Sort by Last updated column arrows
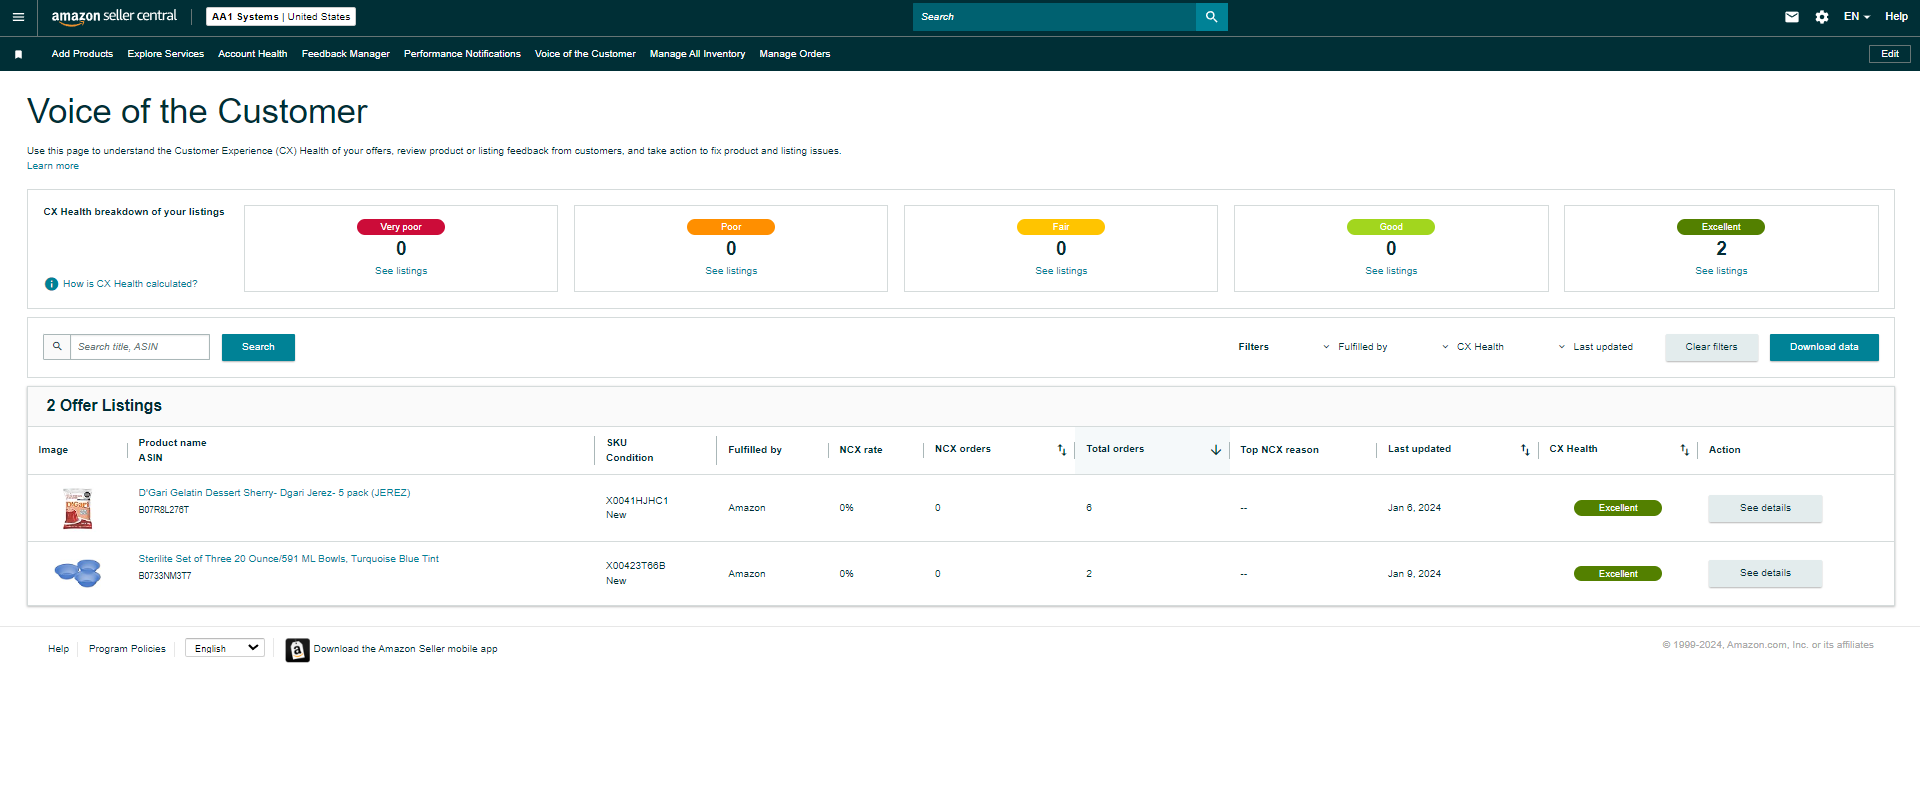 pyautogui.click(x=1525, y=450)
